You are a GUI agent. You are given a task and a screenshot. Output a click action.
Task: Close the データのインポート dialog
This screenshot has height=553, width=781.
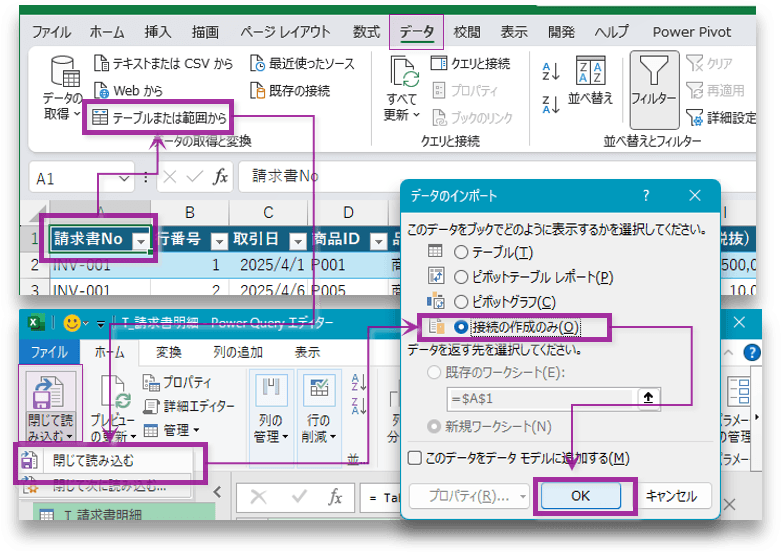pyautogui.click(x=695, y=195)
